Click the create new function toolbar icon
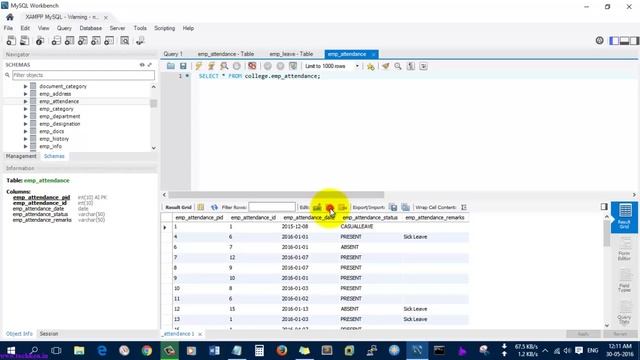Image resolution: width=640 pixels, height=360 pixels. pyautogui.click(x=109, y=40)
